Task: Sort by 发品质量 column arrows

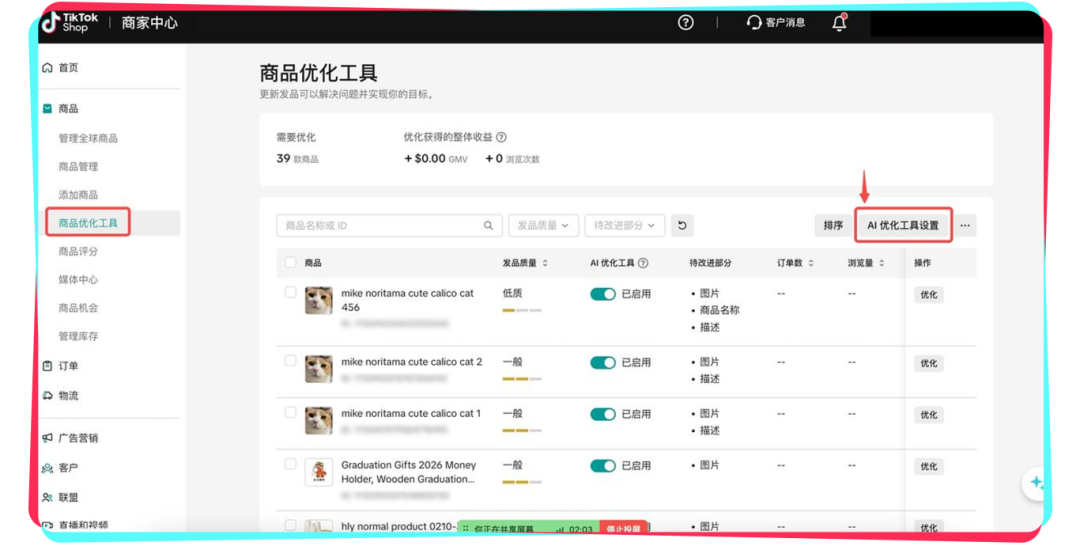Action: coord(545,263)
